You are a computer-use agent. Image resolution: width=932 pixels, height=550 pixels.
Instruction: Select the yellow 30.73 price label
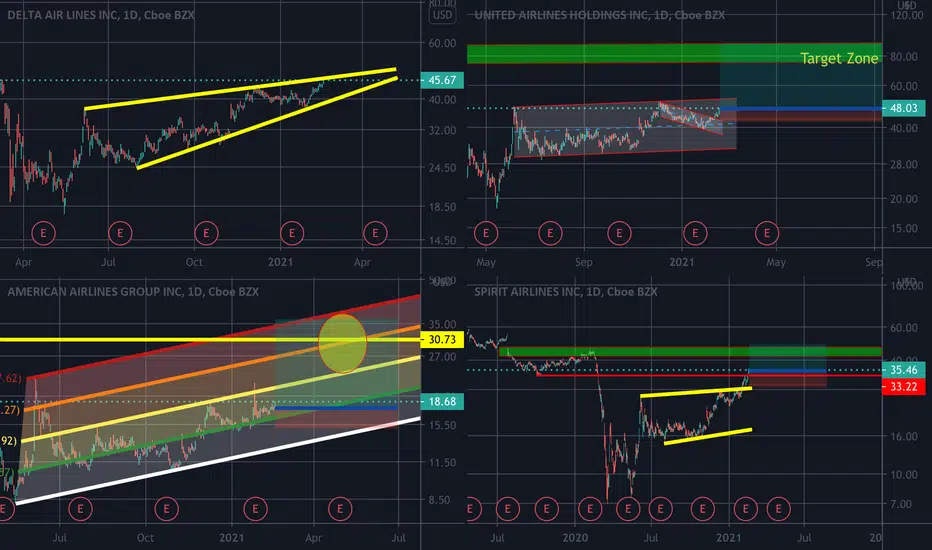coord(442,340)
